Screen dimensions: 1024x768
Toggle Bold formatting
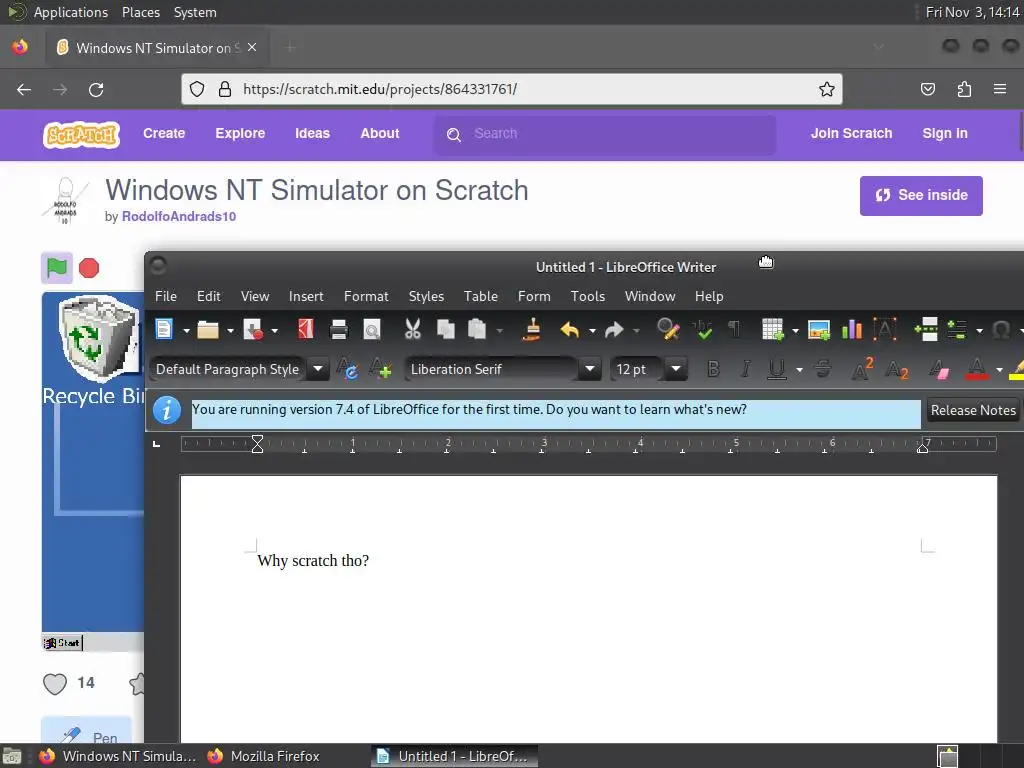coord(714,370)
